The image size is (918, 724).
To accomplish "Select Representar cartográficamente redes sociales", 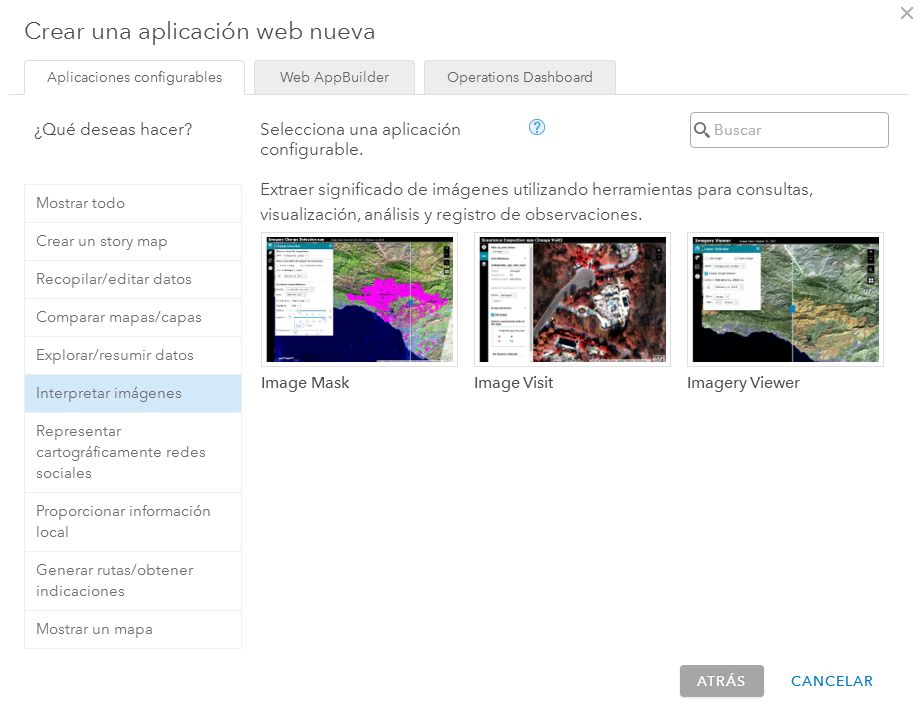I will pyautogui.click(x=133, y=452).
